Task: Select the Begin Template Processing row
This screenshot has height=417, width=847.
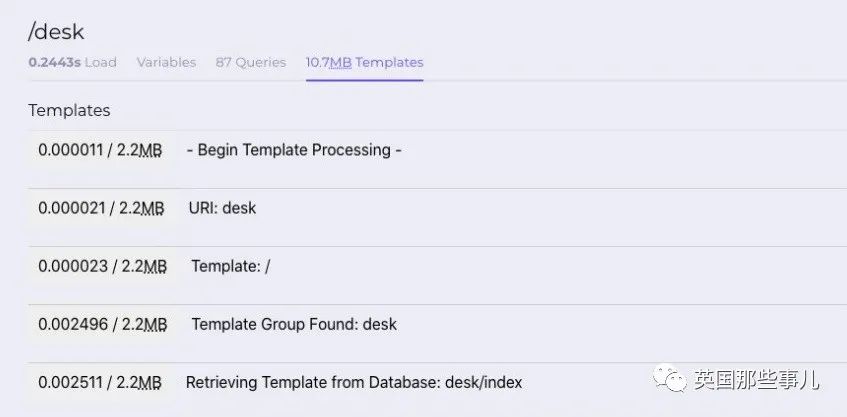Action: (x=438, y=159)
